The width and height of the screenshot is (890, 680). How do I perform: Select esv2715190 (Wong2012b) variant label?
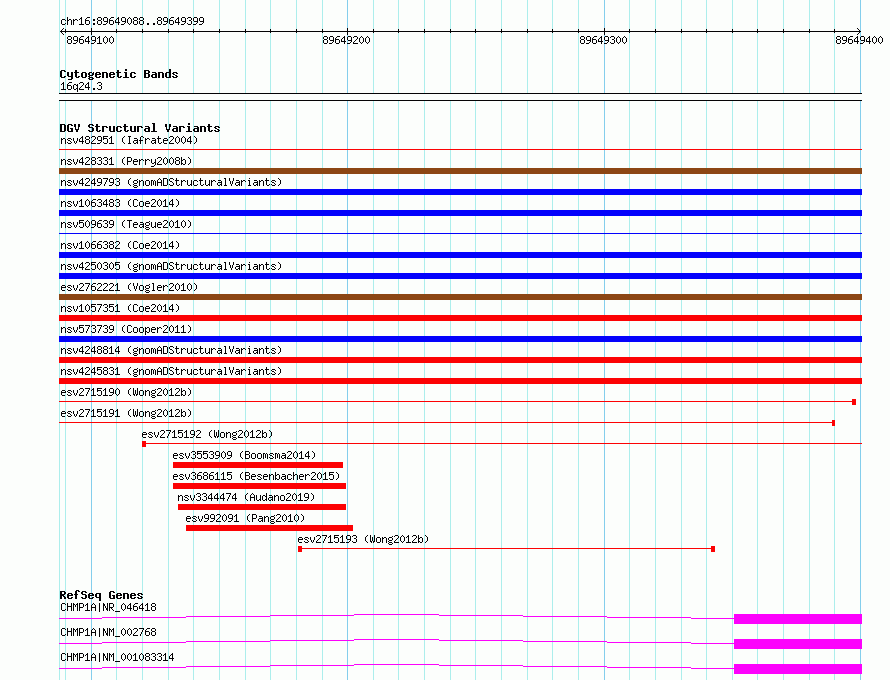126,392
